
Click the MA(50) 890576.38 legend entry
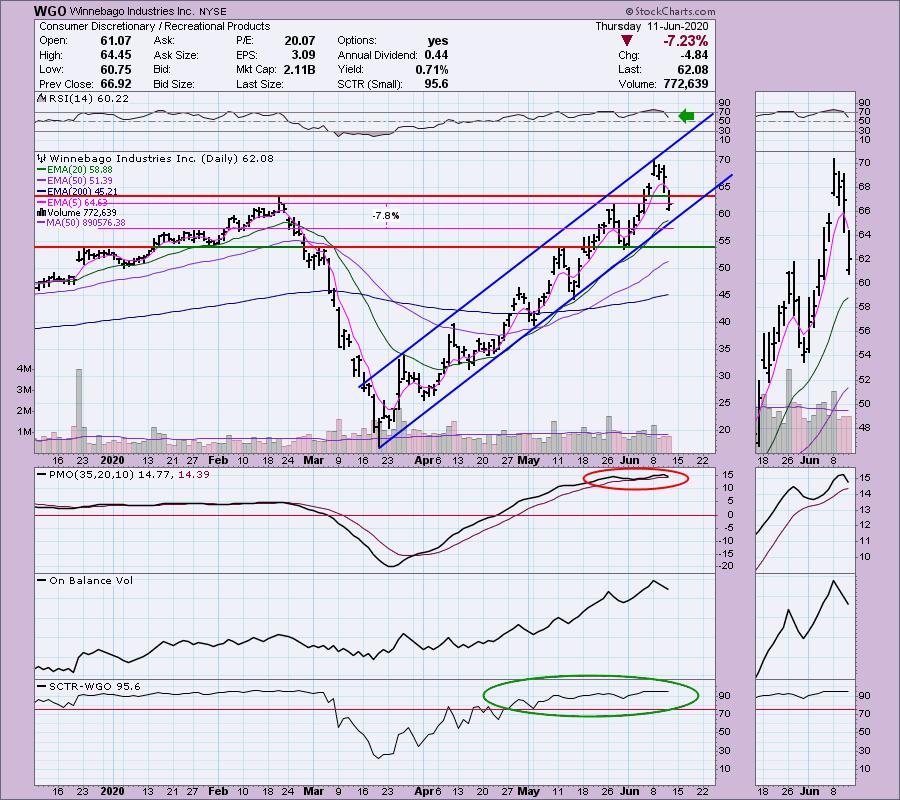(86, 223)
